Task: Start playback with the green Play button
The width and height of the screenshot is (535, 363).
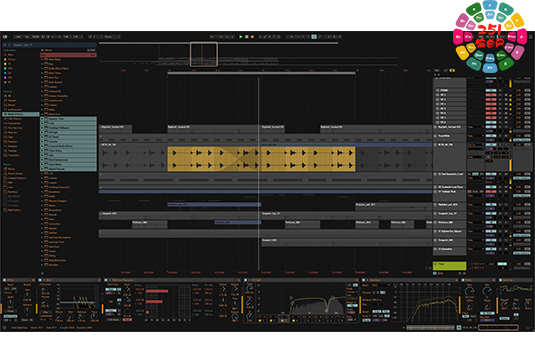Action: pos(241,37)
